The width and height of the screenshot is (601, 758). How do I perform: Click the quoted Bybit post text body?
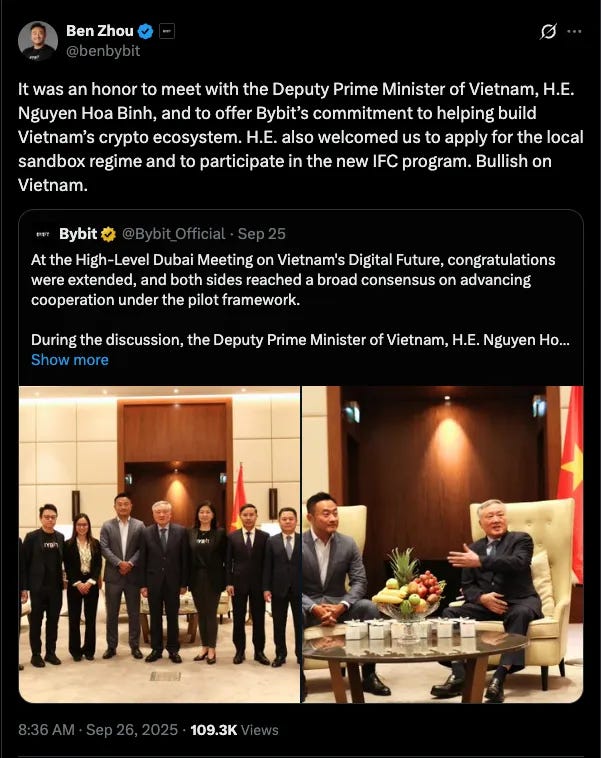(x=300, y=300)
